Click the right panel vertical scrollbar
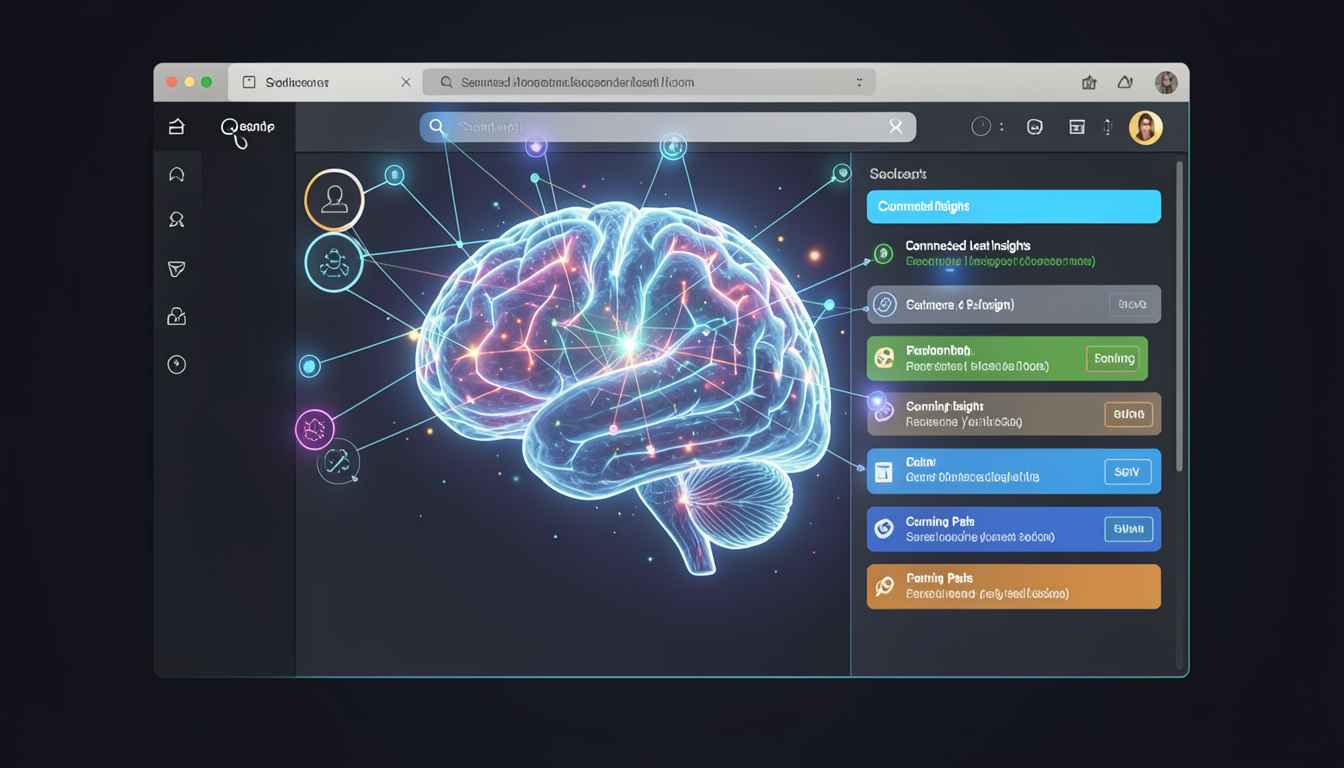This screenshot has width=1344, height=768. 1180,316
